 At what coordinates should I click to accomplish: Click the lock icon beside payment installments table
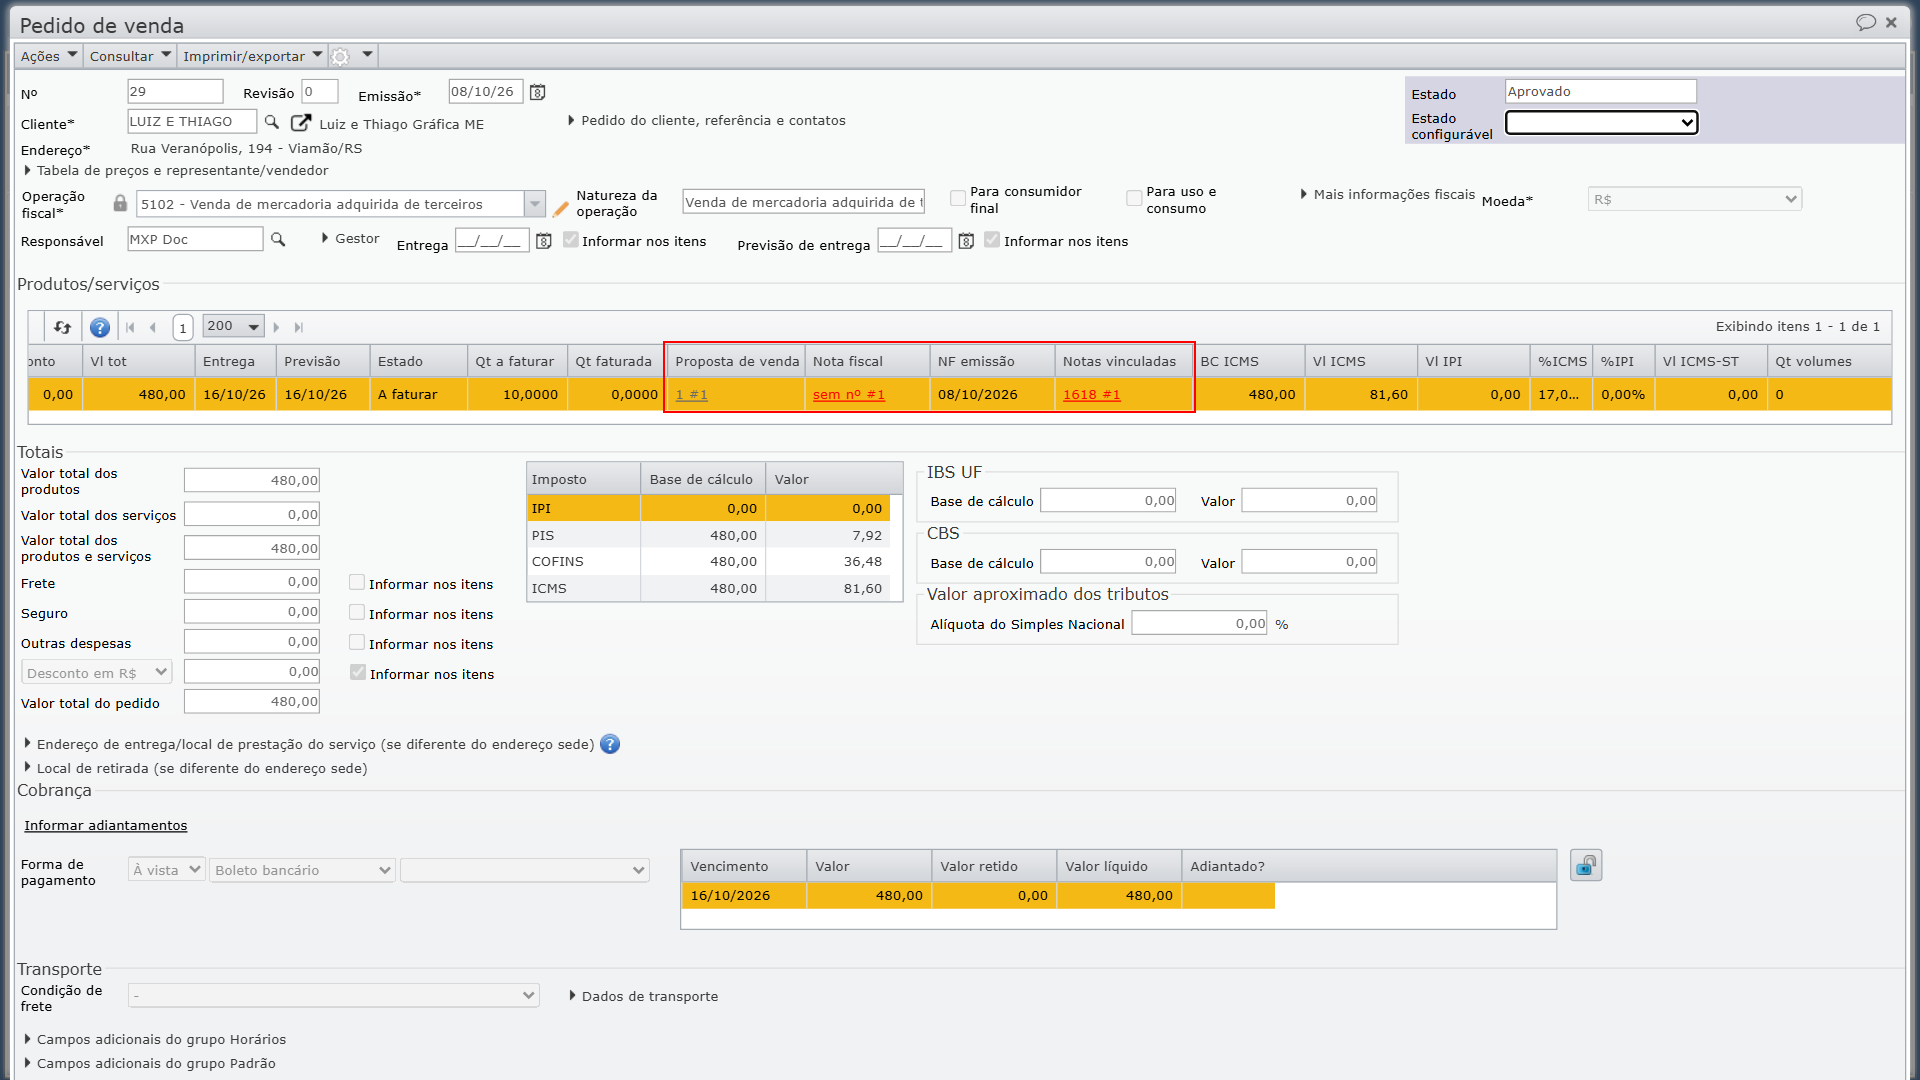click(x=1586, y=866)
